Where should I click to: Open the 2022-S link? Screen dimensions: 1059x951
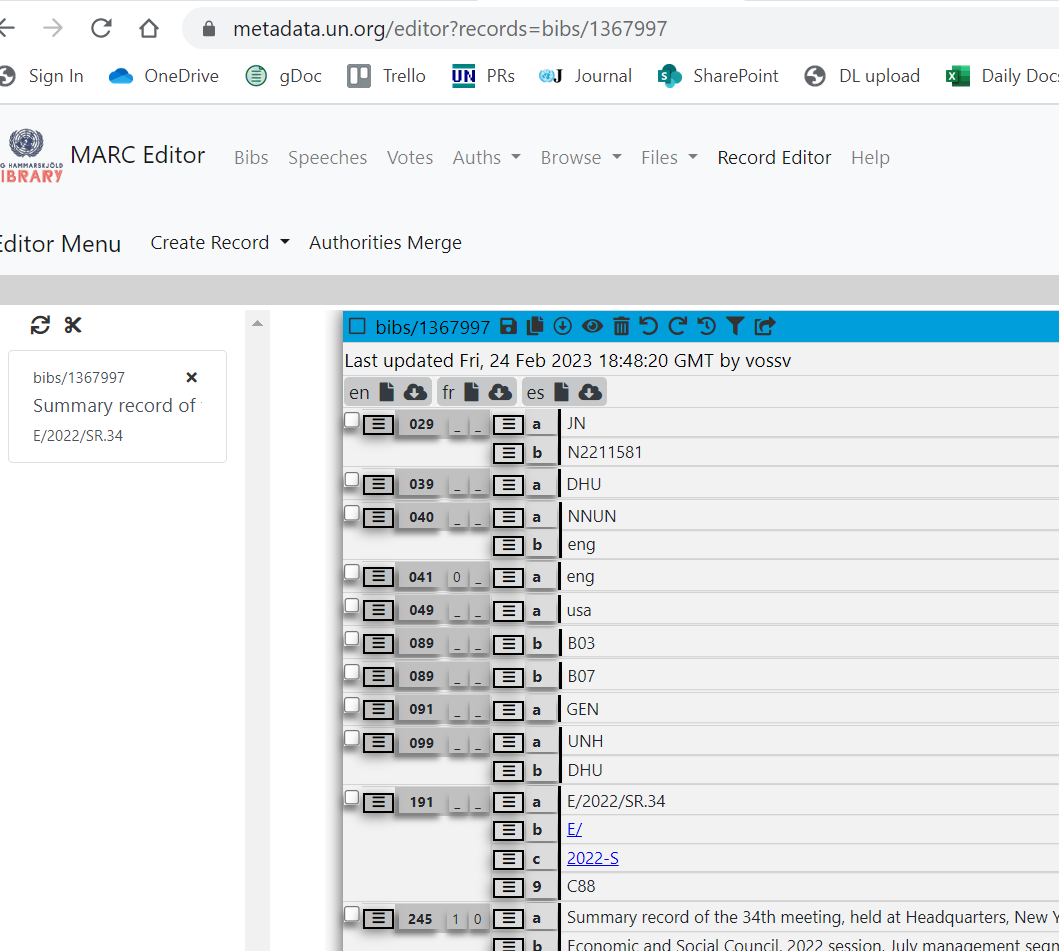(592, 858)
